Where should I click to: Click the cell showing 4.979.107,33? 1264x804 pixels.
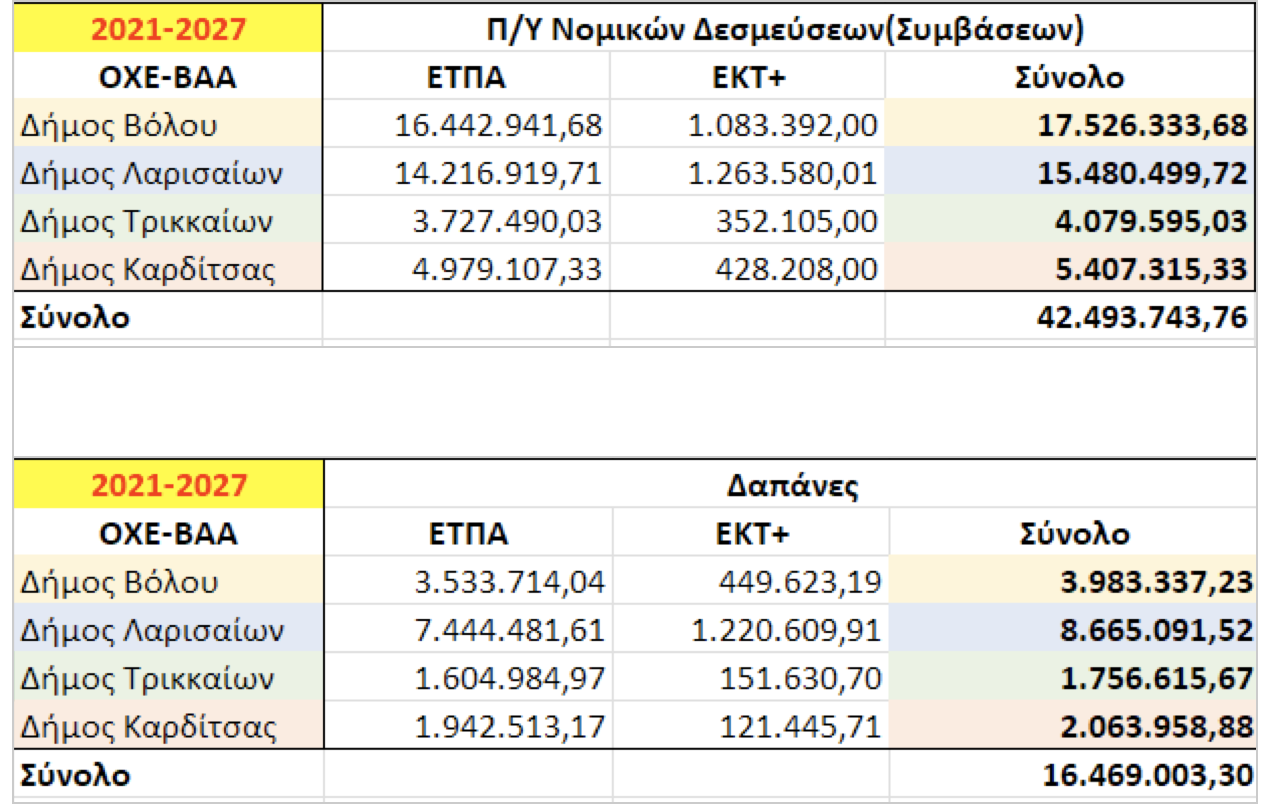click(509, 270)
